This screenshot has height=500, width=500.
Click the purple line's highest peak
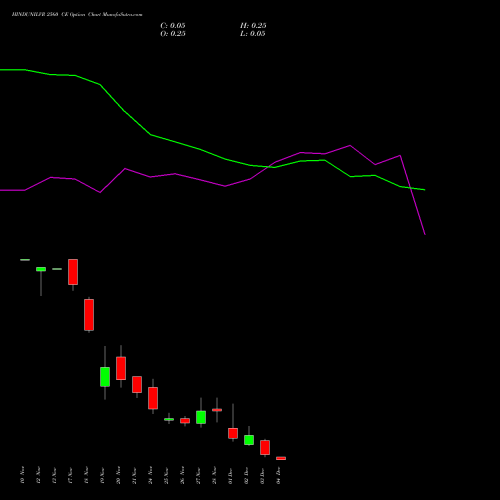[x=350, y=145]
